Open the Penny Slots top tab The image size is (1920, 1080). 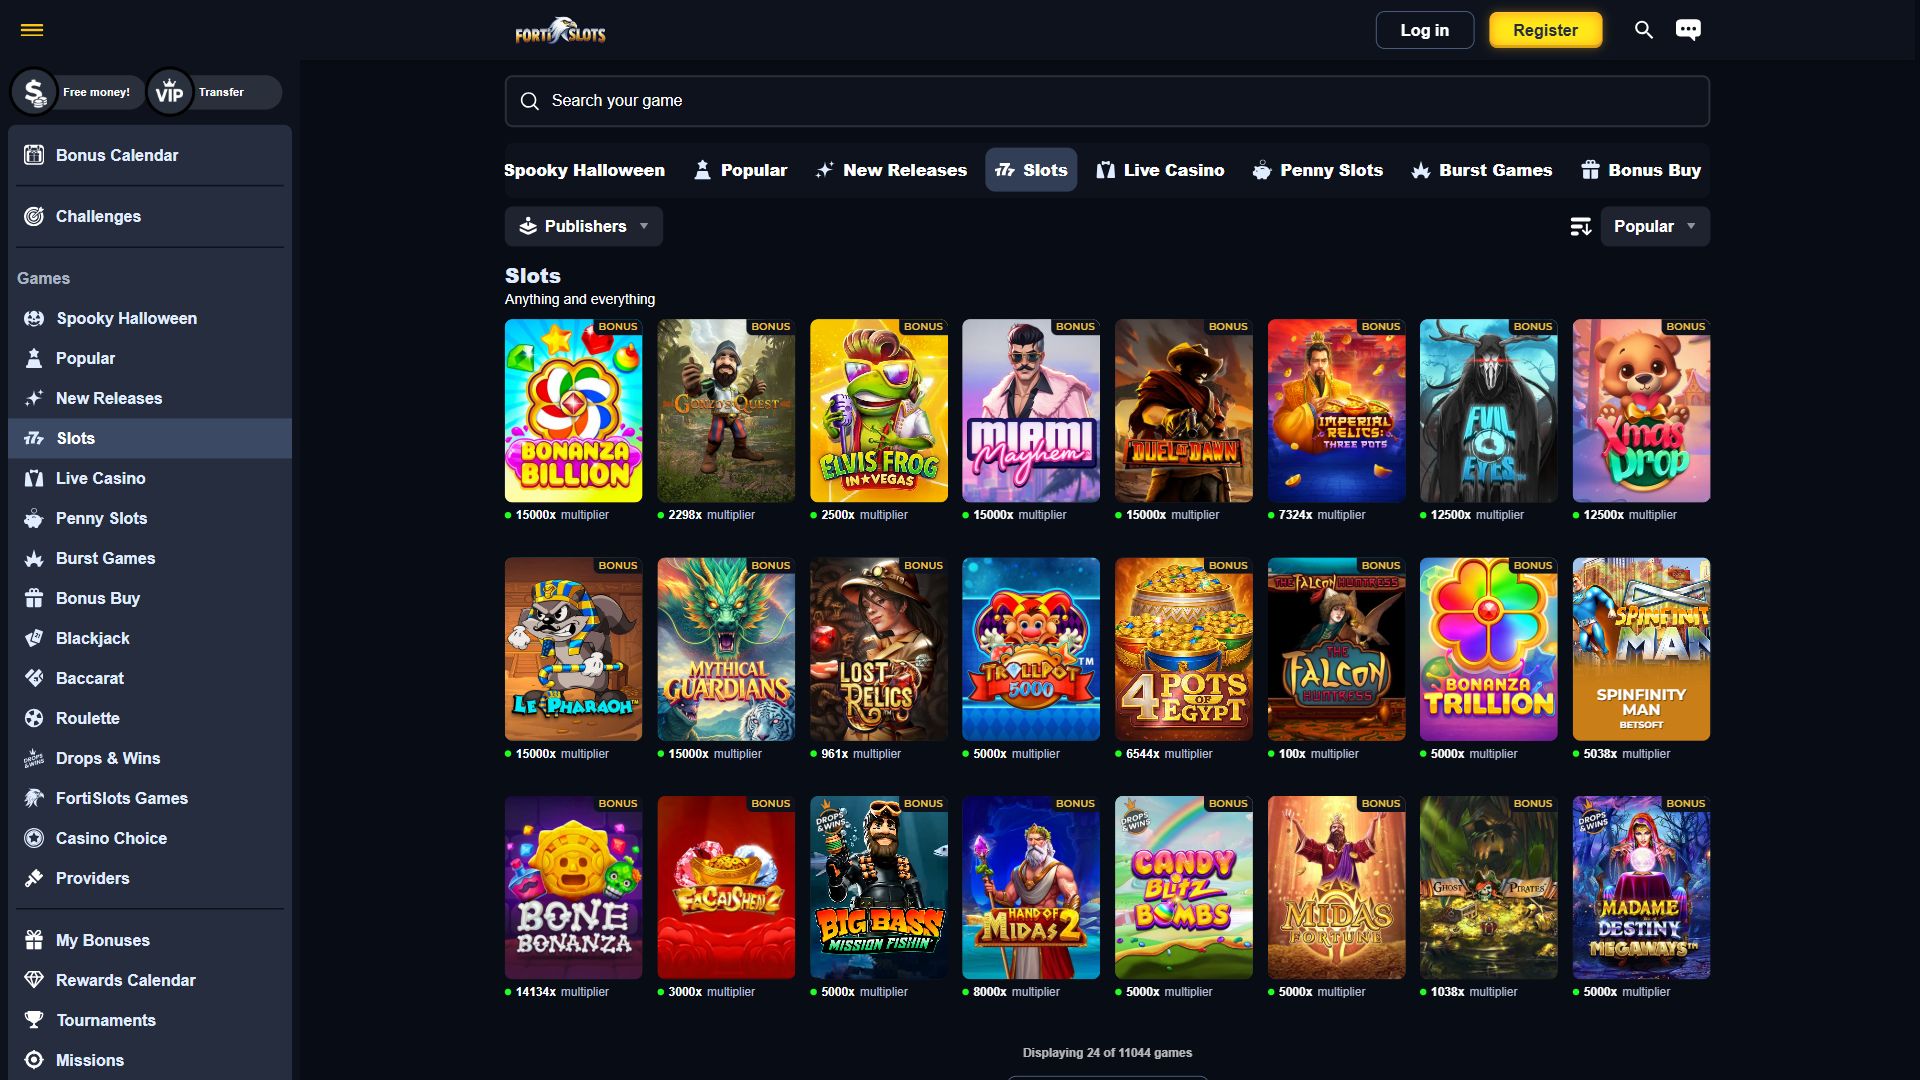coord(1317,170)
